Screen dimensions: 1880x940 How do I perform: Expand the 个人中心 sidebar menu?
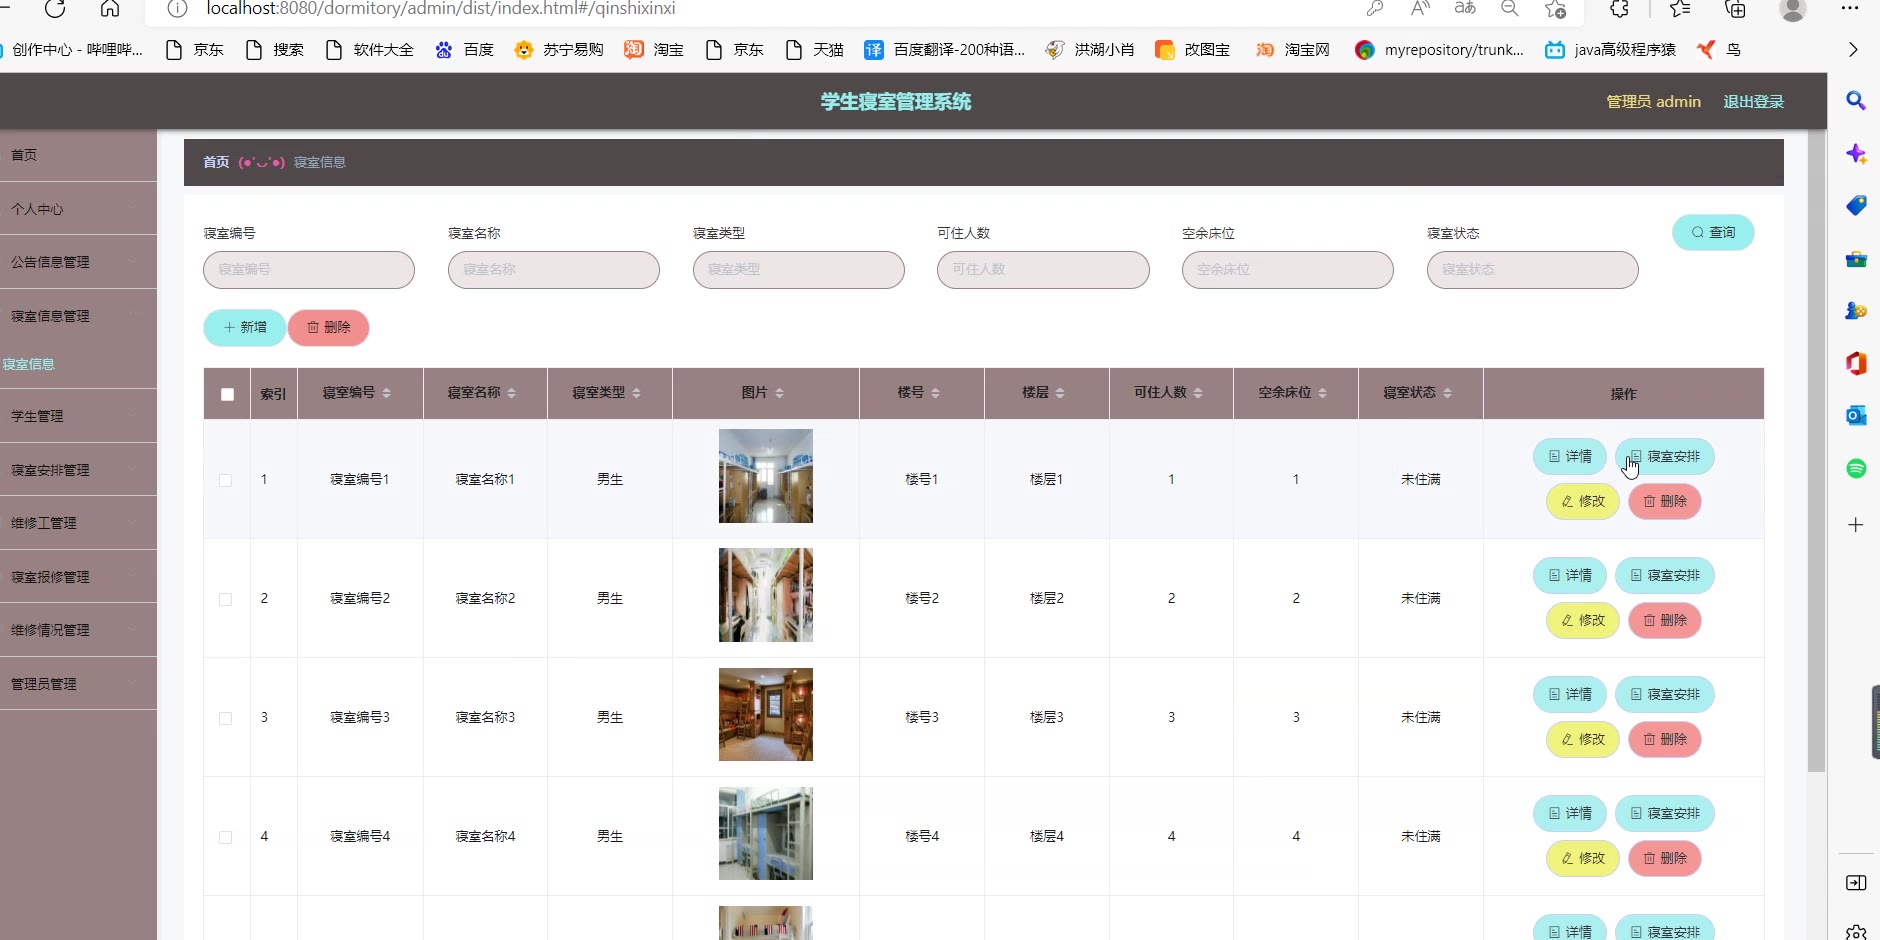78,209
